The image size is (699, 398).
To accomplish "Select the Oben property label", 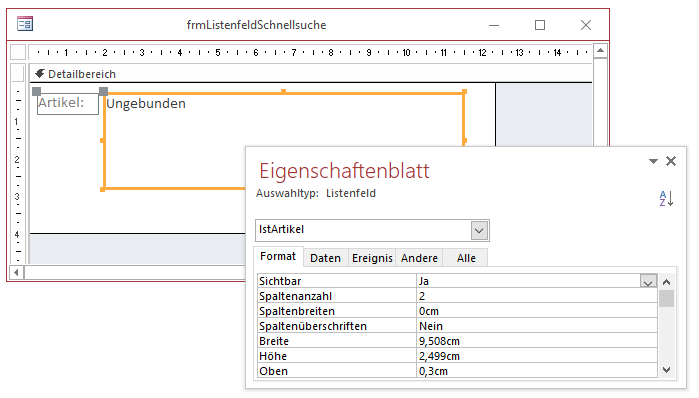I will 337,371.
